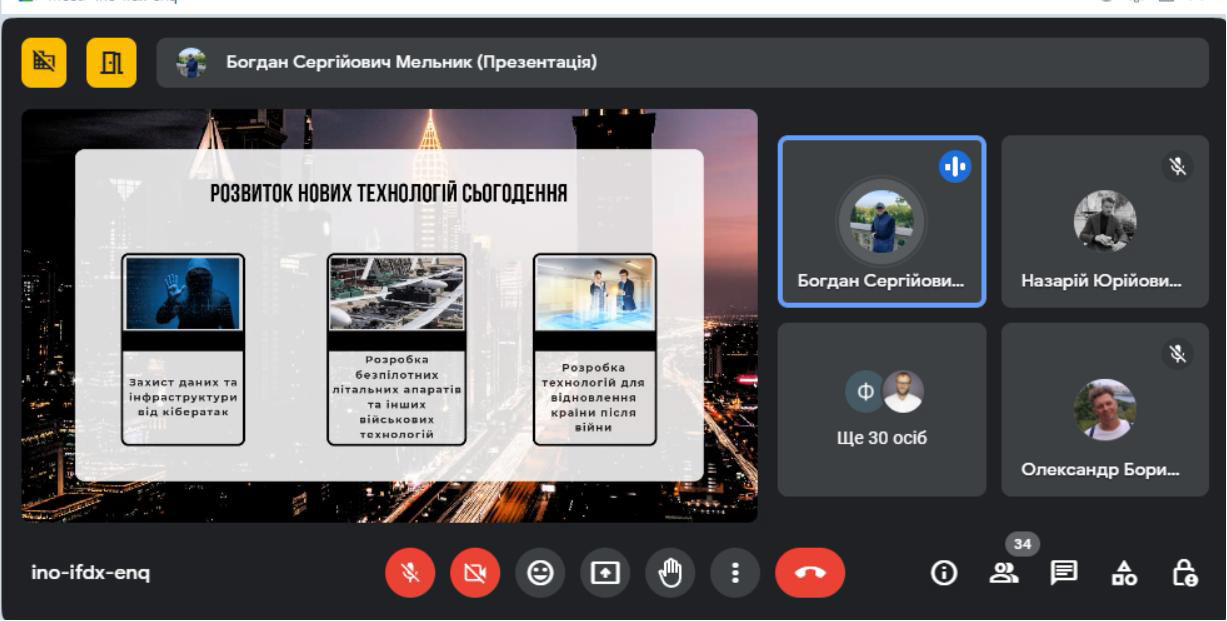Open meeting details info icon
The width and height of the screenshot is (1227, 621).
click(x=943, y=573)
